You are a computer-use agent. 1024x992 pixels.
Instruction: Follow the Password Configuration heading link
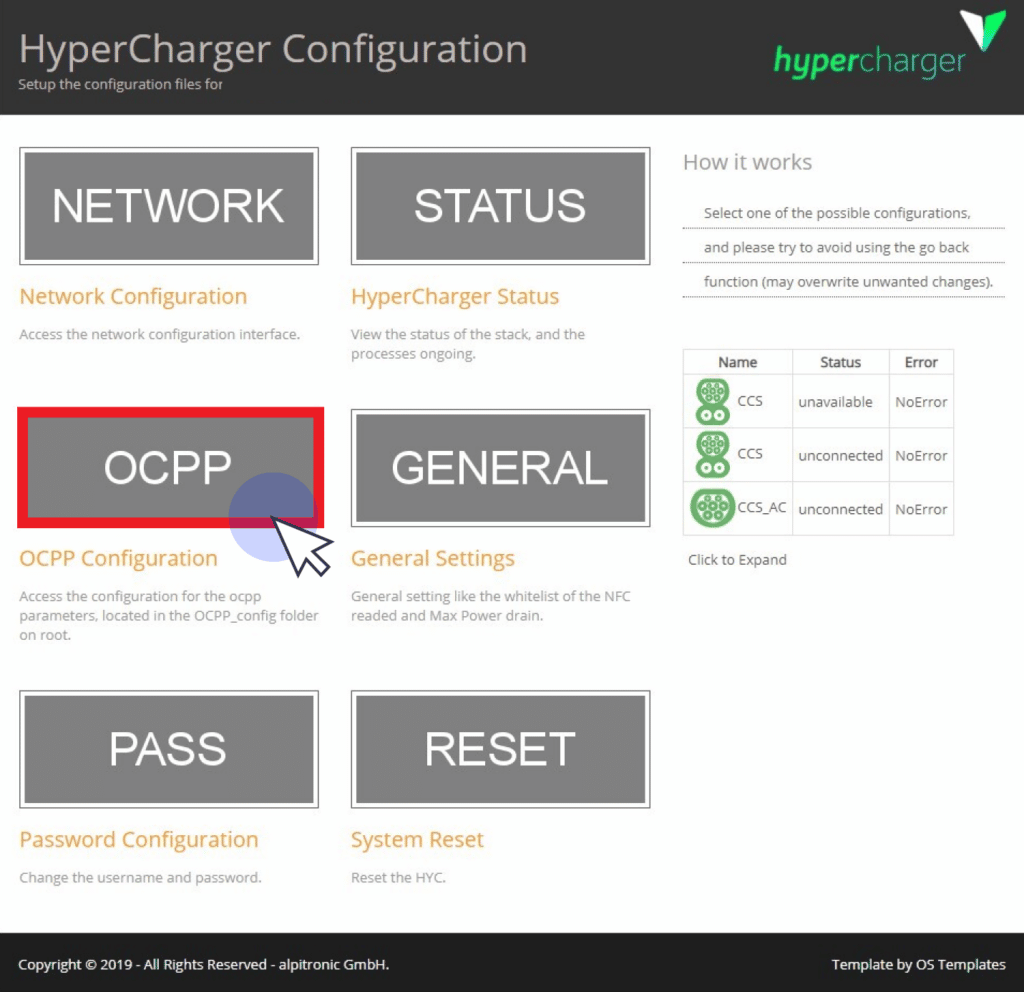coord(138,840)
